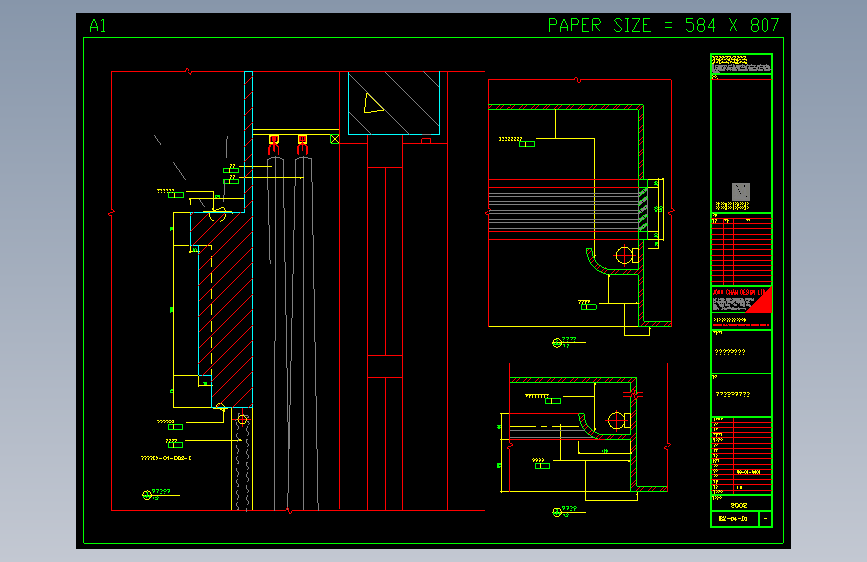Viewport: 867px width, 562px height.
Task: Click the "A1" sheet size label
Action: coord(97,26)
